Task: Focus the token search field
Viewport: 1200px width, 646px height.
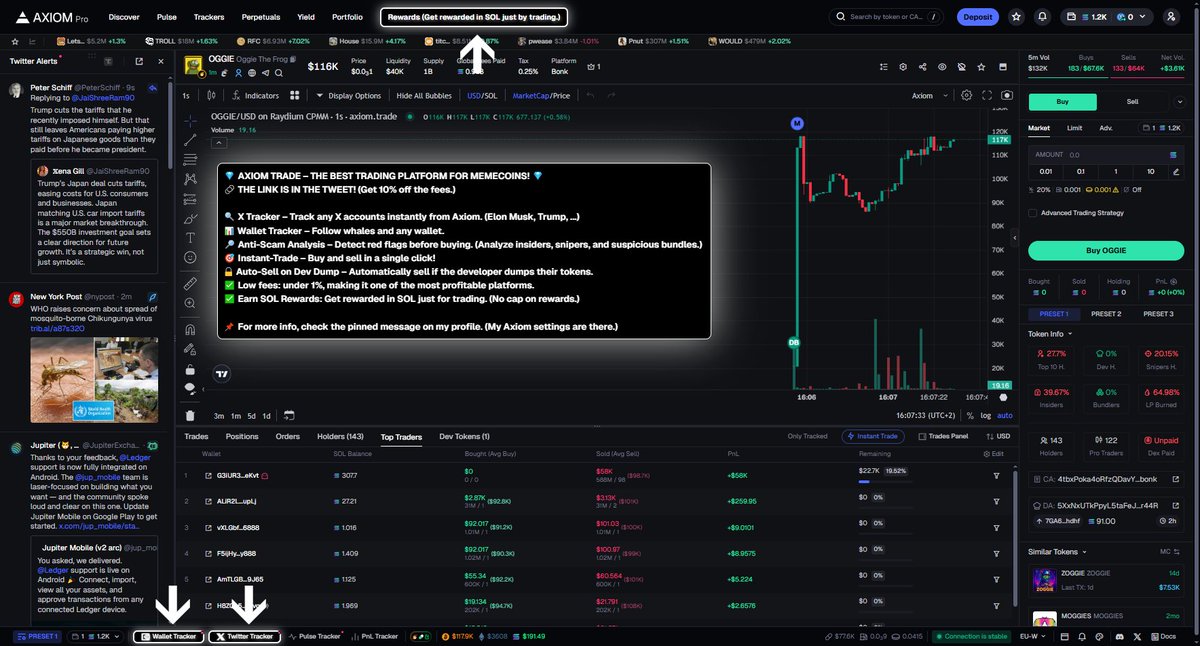Action: coord(888,17)
